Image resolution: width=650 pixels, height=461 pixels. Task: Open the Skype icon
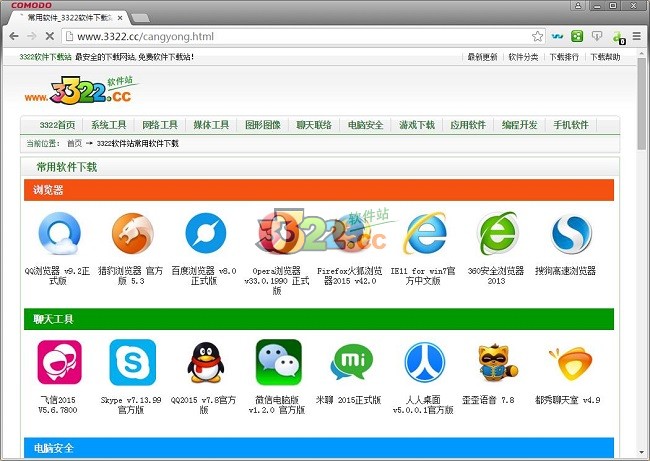tap(133, 362)
